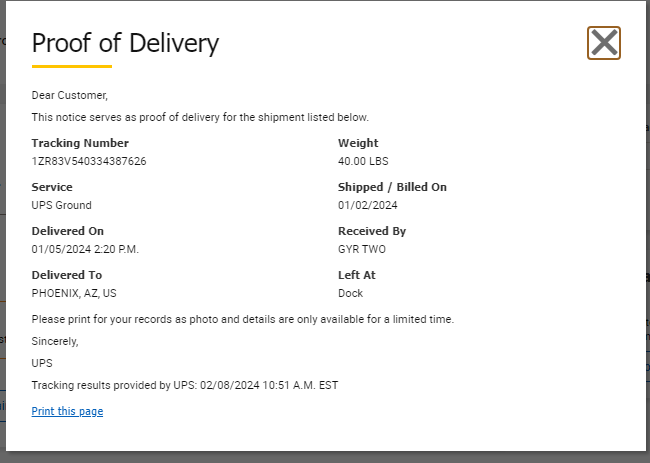Close the Proof of Delivery dialog

coord(604,43)
